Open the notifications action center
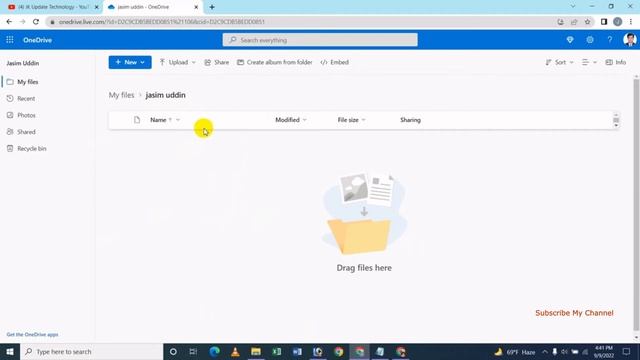 click(627, 351)
